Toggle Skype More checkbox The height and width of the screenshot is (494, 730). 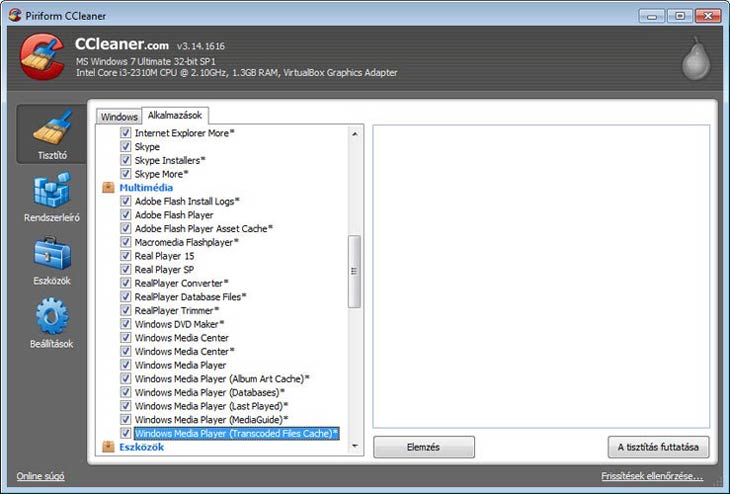pyautogui.click(x=125, y=174)
